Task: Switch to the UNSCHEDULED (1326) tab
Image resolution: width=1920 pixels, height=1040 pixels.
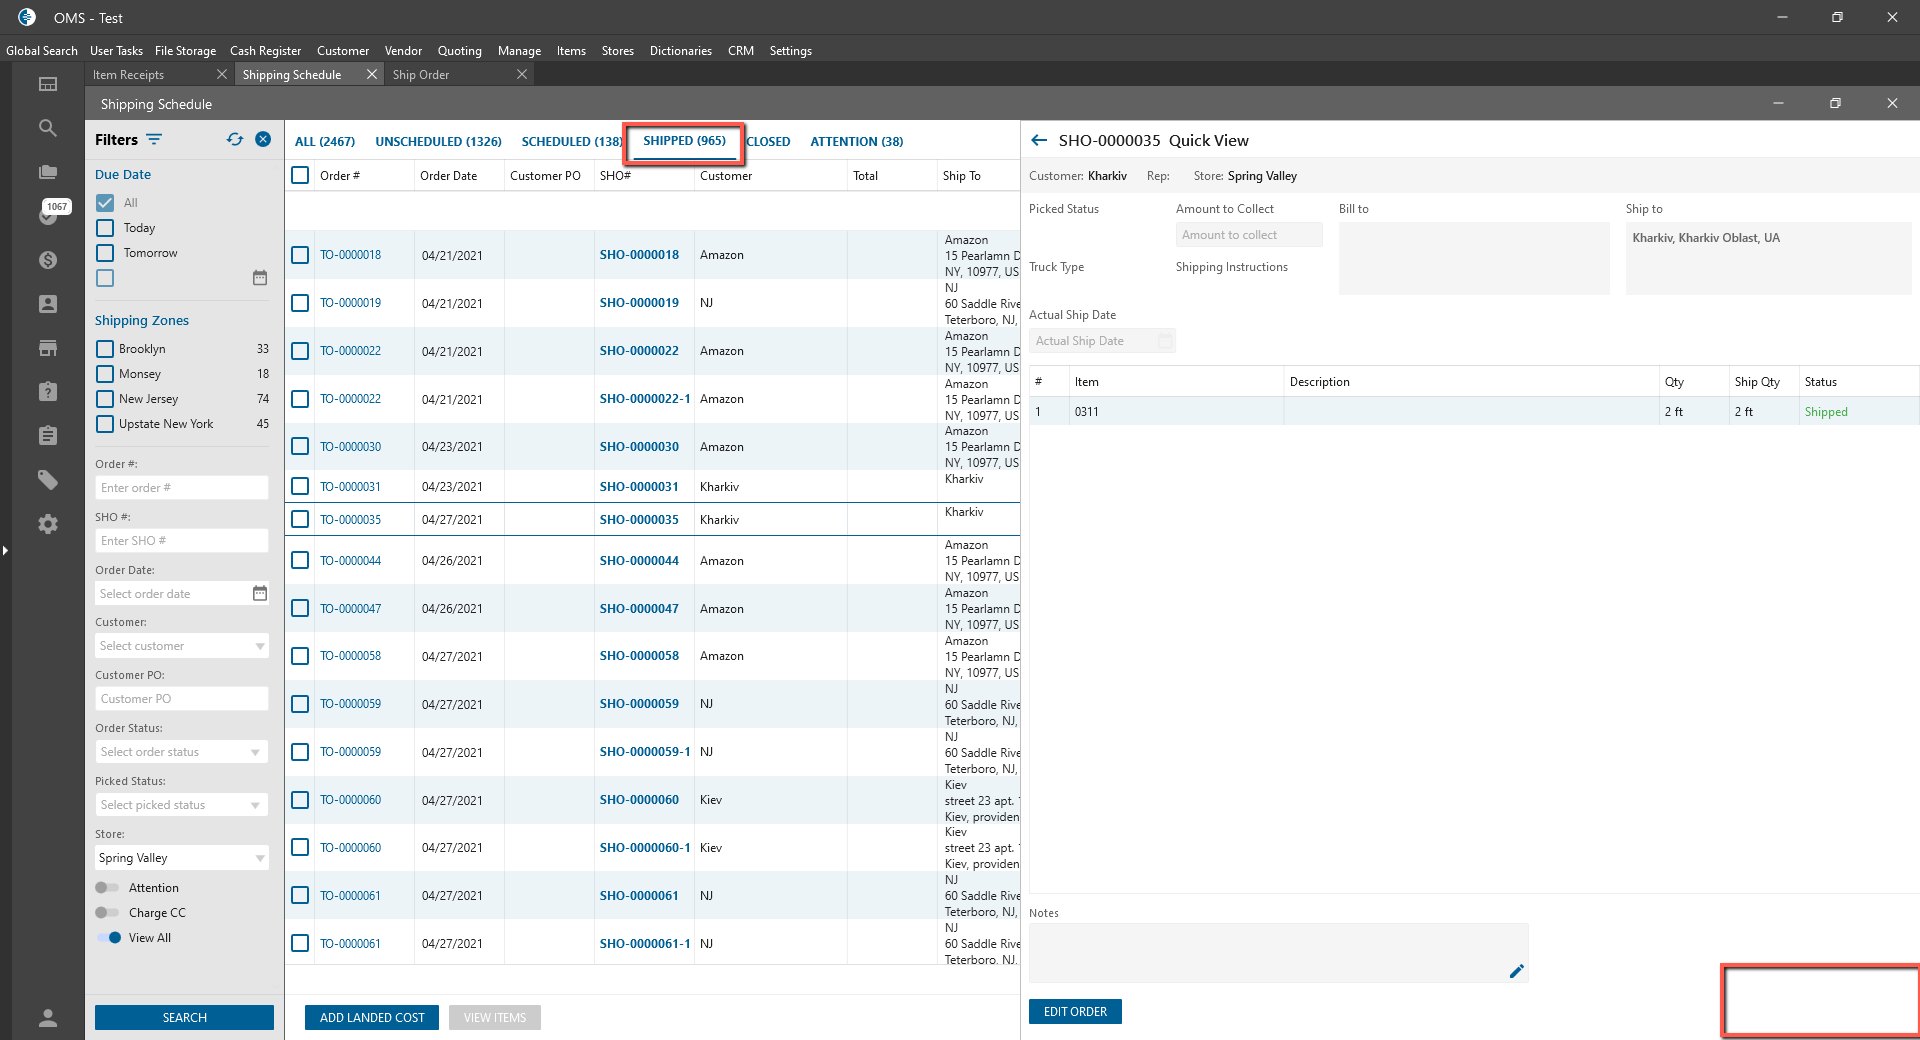Action: pos(438,142)
